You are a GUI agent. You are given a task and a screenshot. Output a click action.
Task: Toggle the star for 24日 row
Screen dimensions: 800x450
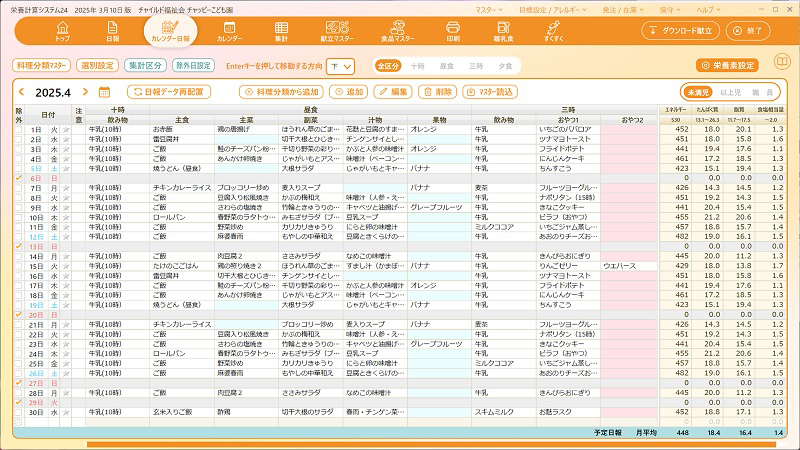pyautogui.click(x=66, y=354)
